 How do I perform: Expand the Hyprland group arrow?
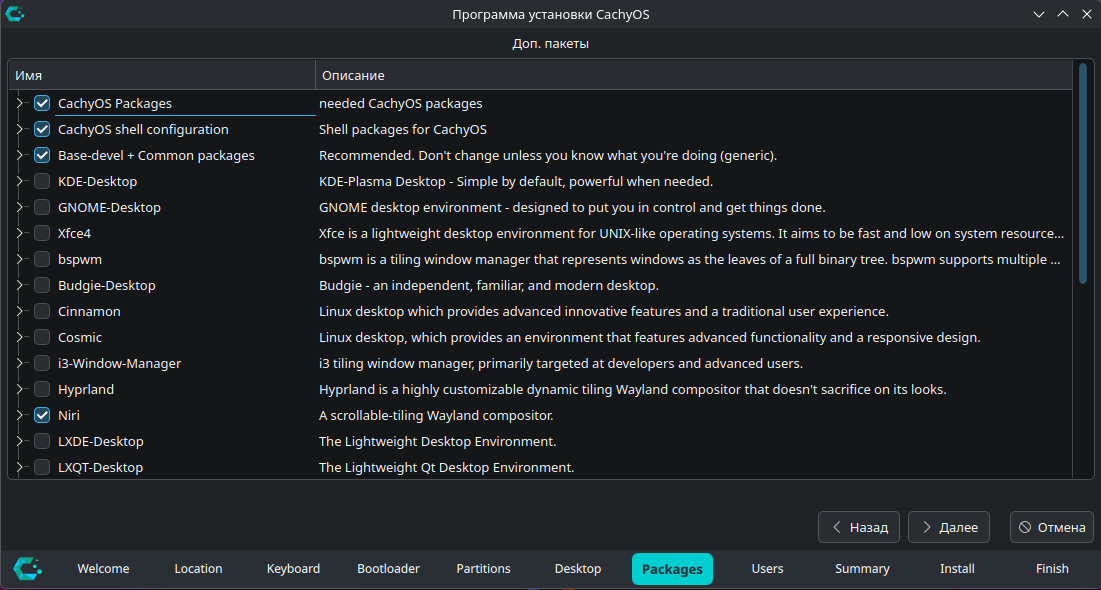point(20,389)
